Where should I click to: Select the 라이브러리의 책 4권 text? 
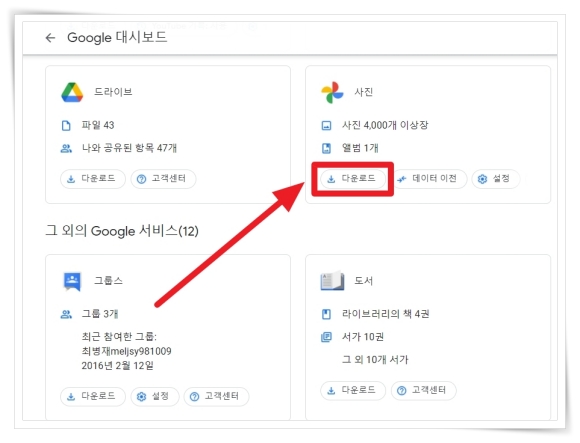[x=385, y=314]
